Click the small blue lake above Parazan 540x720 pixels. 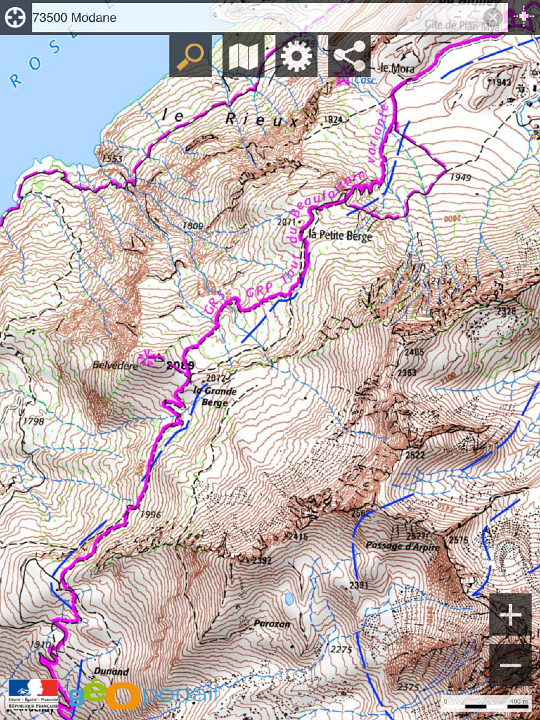(289, 599)
